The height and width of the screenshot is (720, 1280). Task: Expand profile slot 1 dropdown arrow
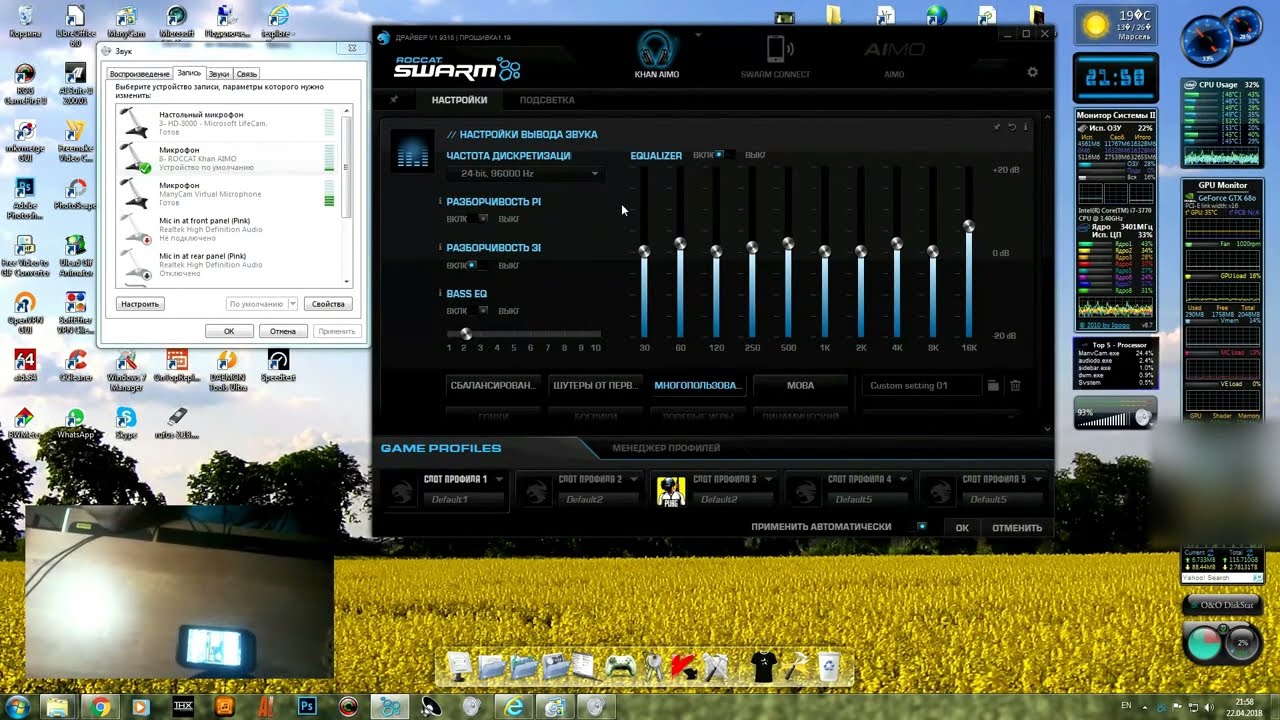click(x=499, y=479)
